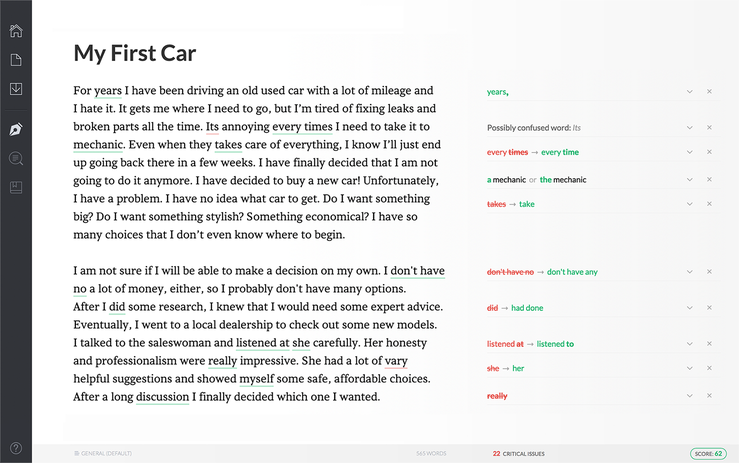Image resolution: width=739 pixels, height=463 pixels.
Task: Choose 'the mechanic' replacement option
Action: (563, 180)
